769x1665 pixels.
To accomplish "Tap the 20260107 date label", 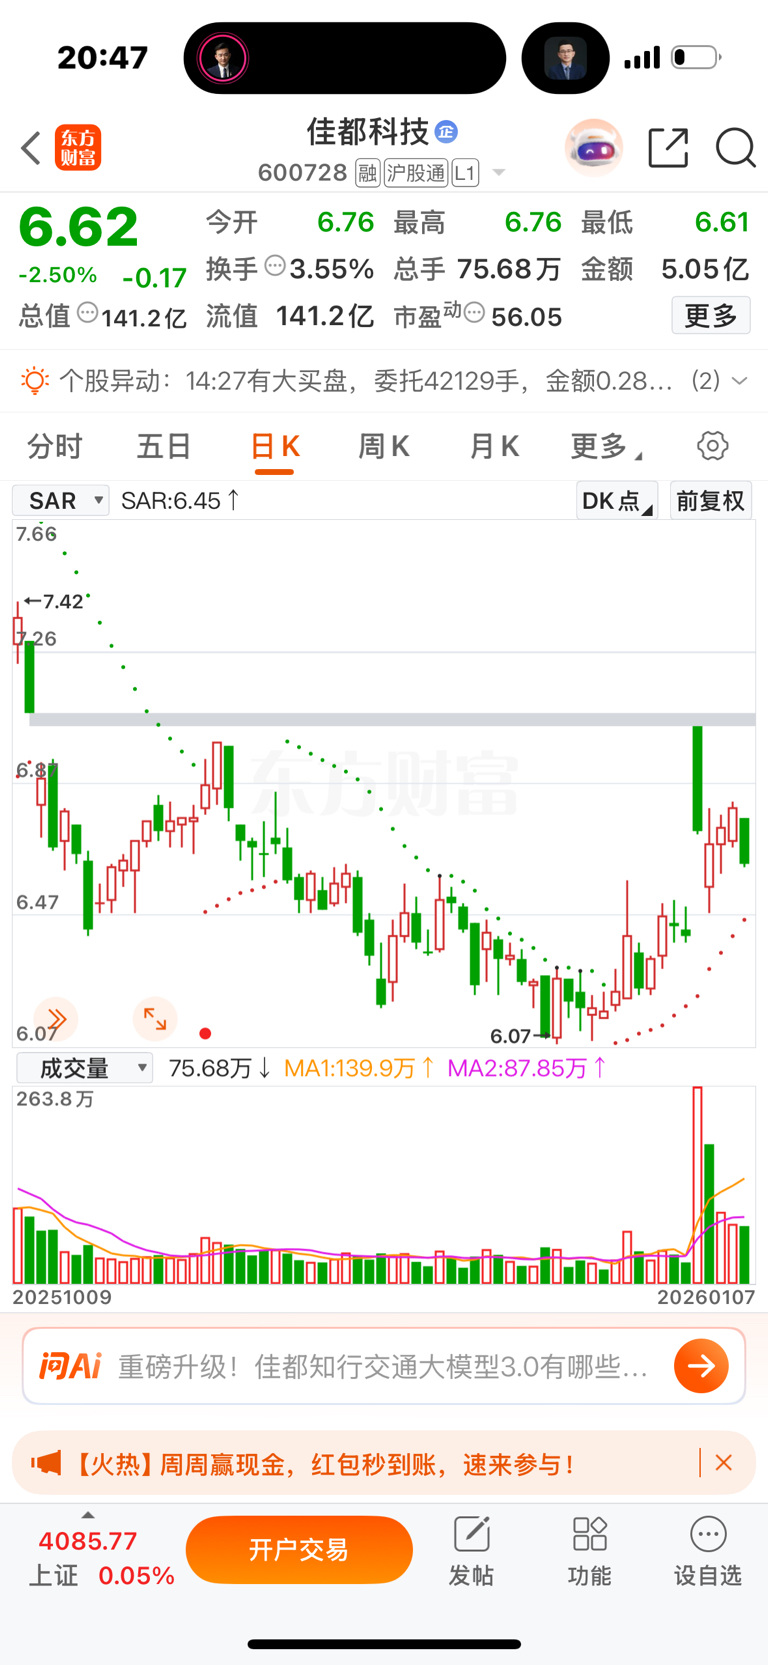I will pos(704,1297).
